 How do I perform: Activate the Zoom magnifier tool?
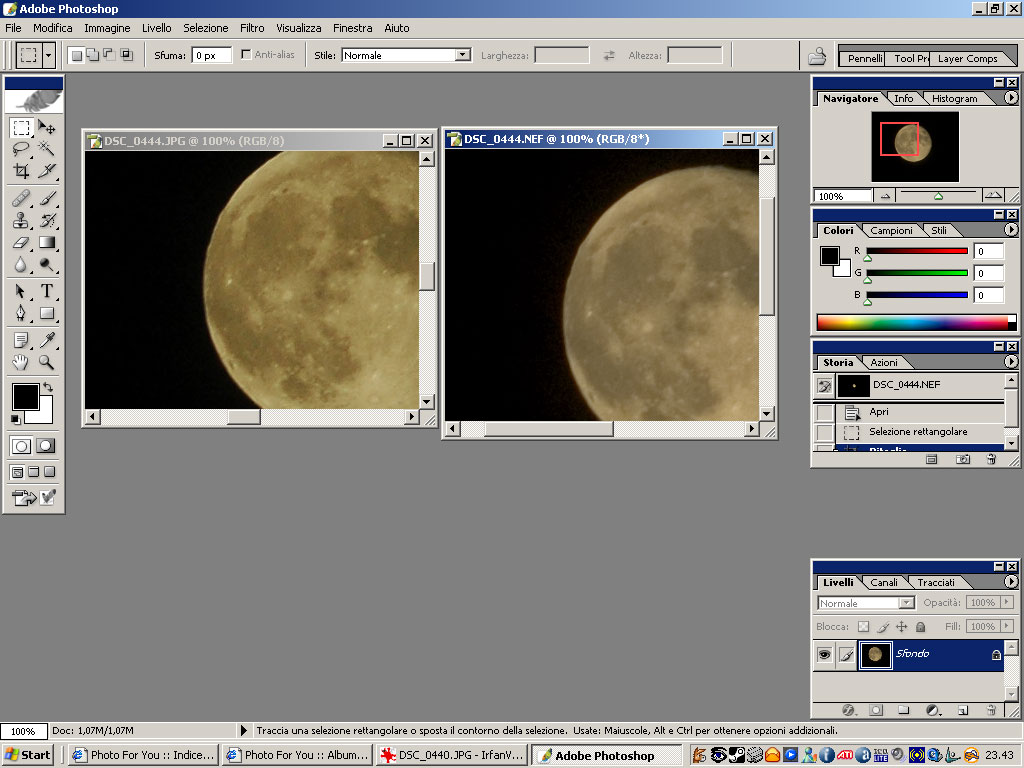(47, 362)
